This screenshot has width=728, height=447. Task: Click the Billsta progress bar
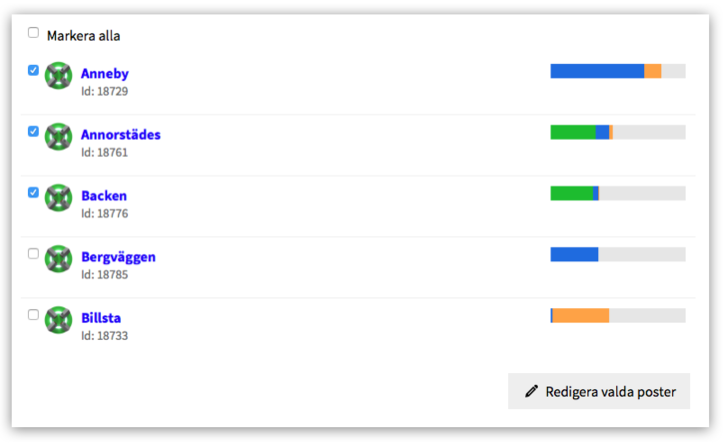(617, 315)
